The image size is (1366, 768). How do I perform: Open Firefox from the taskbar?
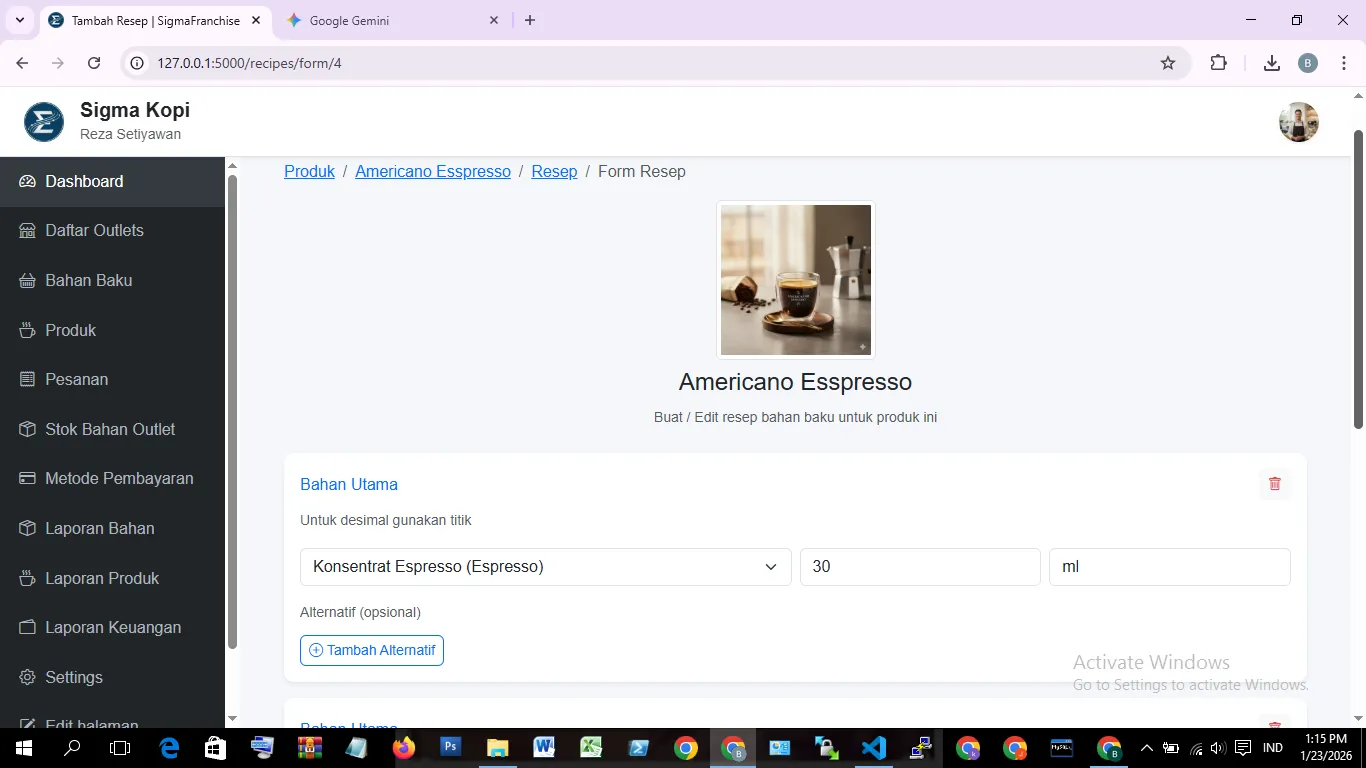tap(404, 748)
